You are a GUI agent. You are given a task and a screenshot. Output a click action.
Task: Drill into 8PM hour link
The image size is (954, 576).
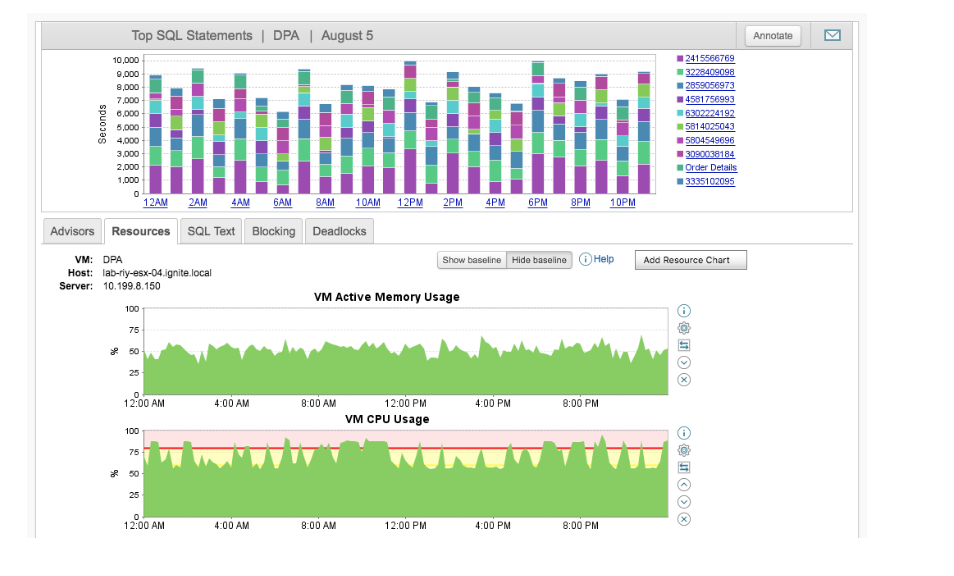tap(580, 203)
